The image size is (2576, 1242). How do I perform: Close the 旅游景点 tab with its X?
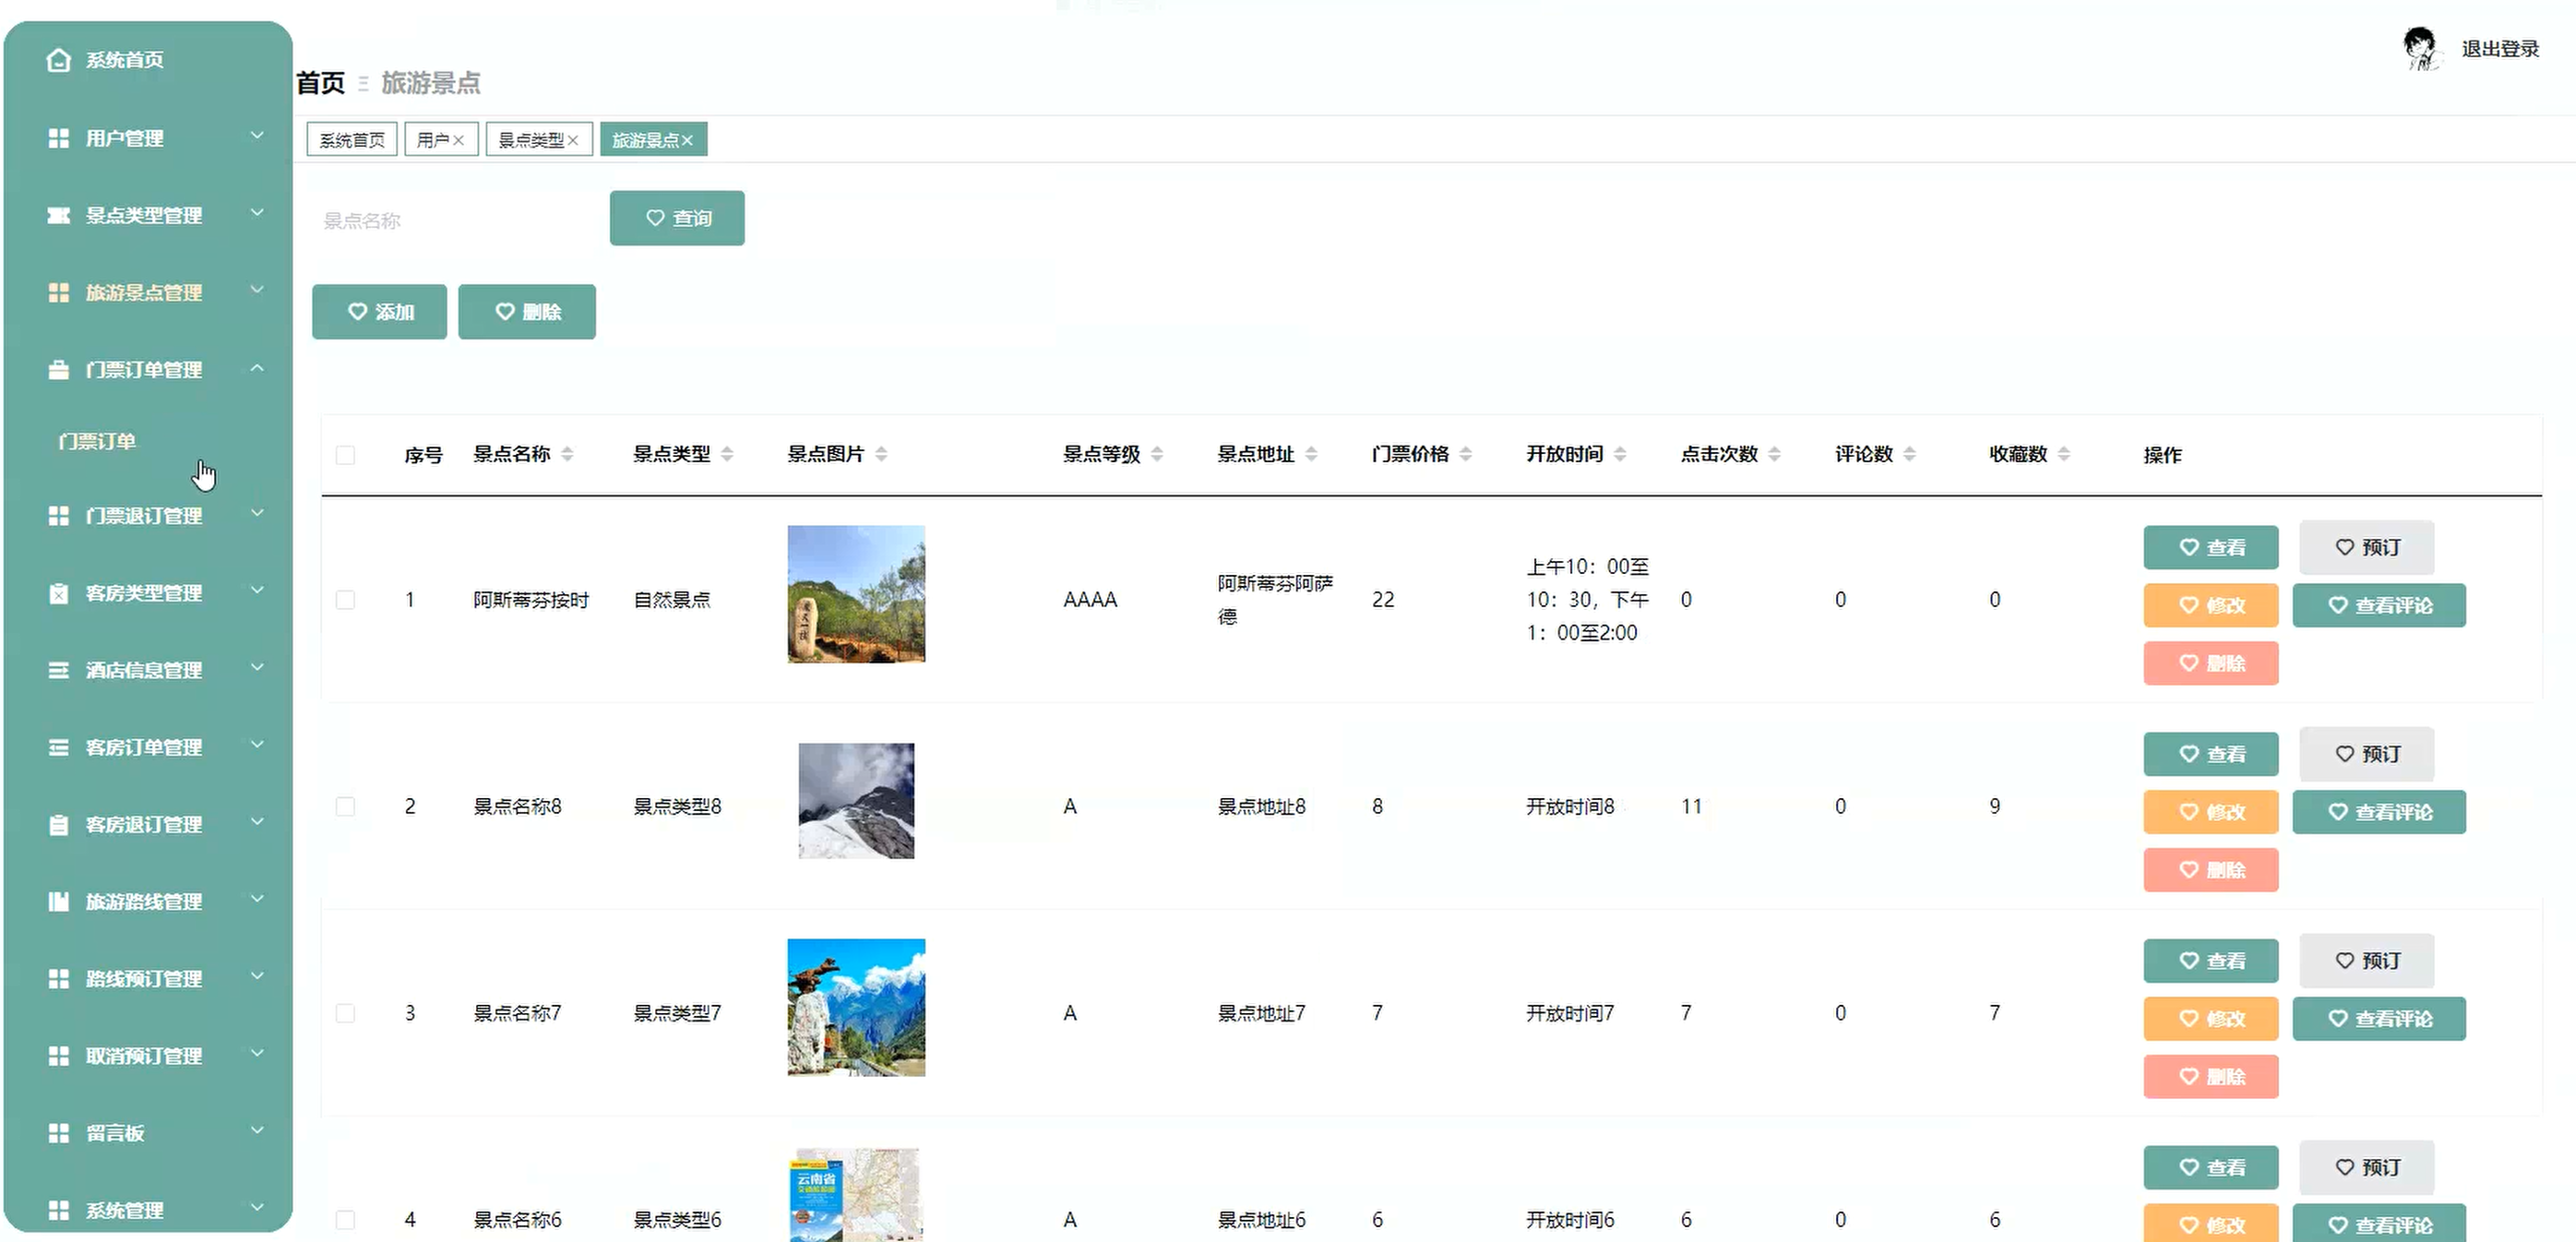coord(688,140)
